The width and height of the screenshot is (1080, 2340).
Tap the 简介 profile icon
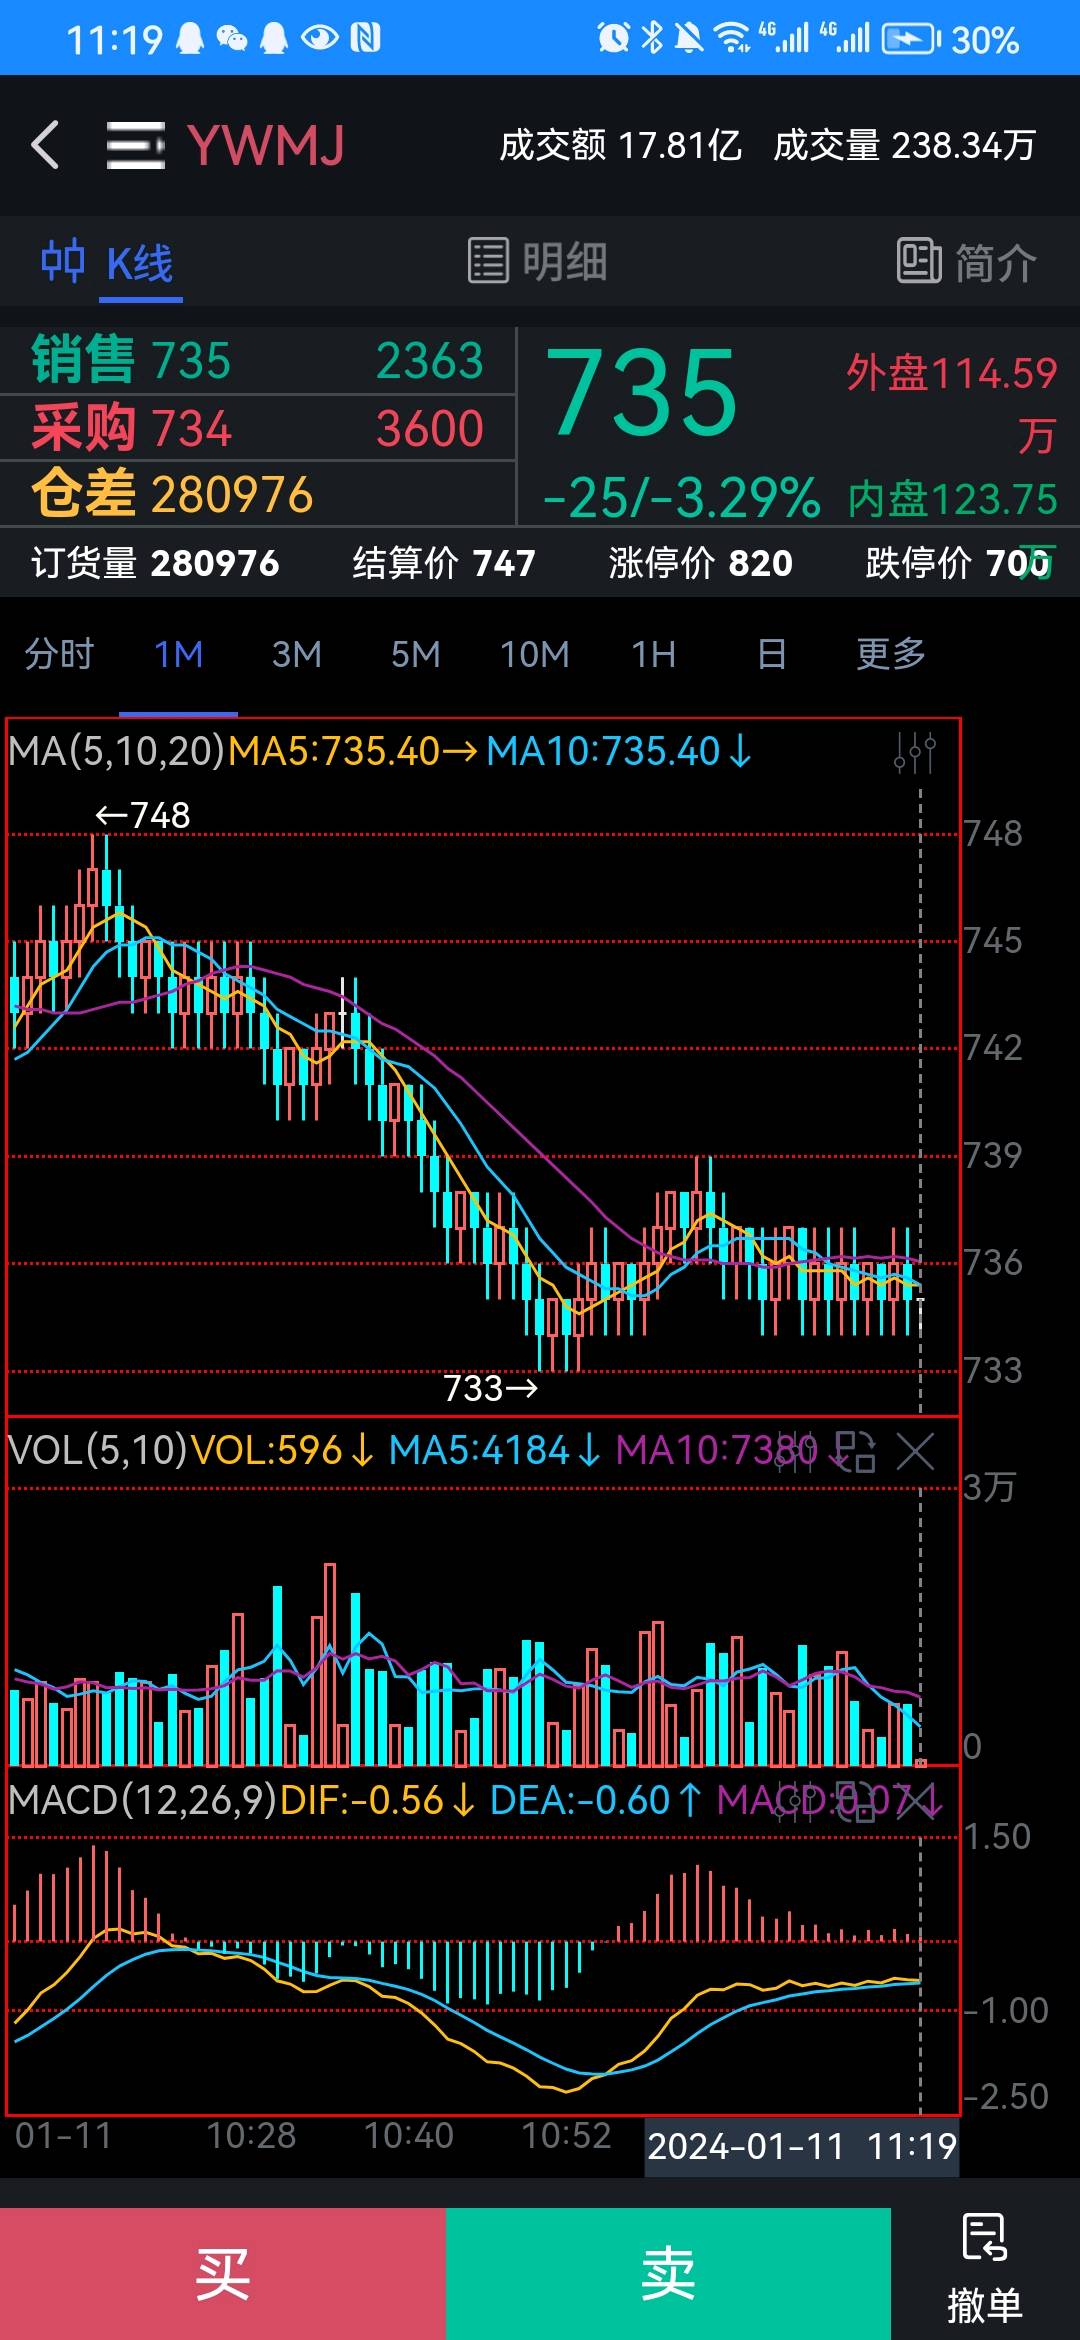click(x=918, y=262)
